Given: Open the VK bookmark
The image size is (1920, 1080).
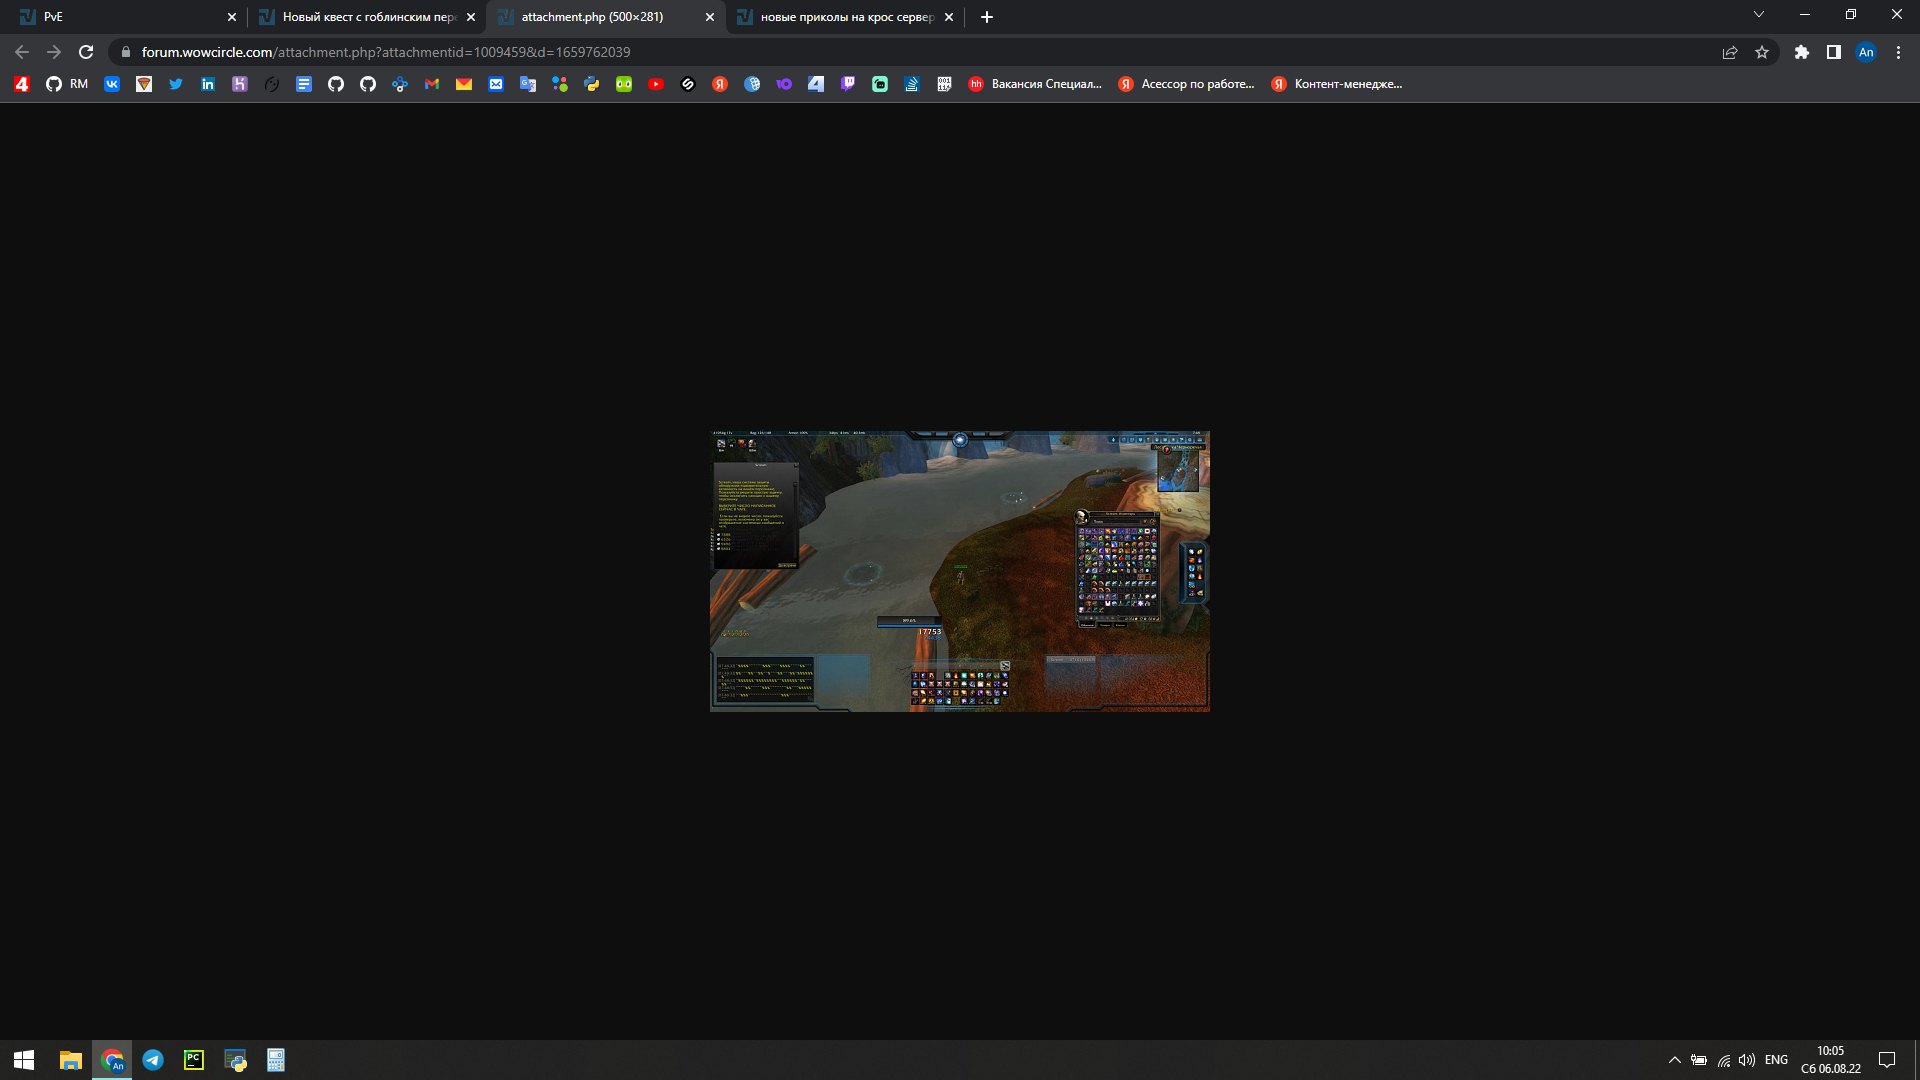Looking at the screenshot, I should coord(112,84).
